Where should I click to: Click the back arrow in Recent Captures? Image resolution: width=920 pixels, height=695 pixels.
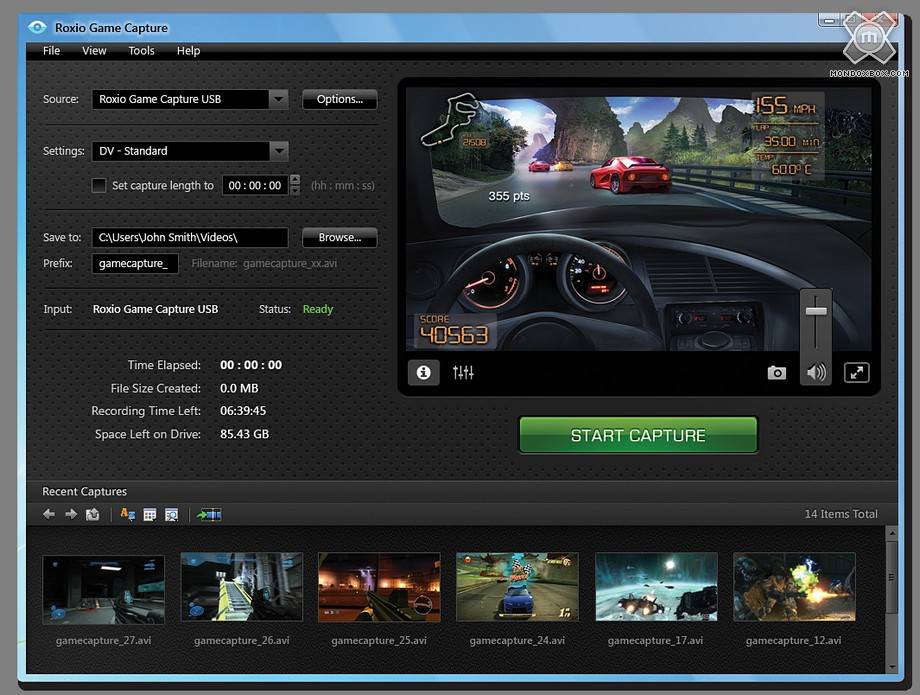point(49,514)
